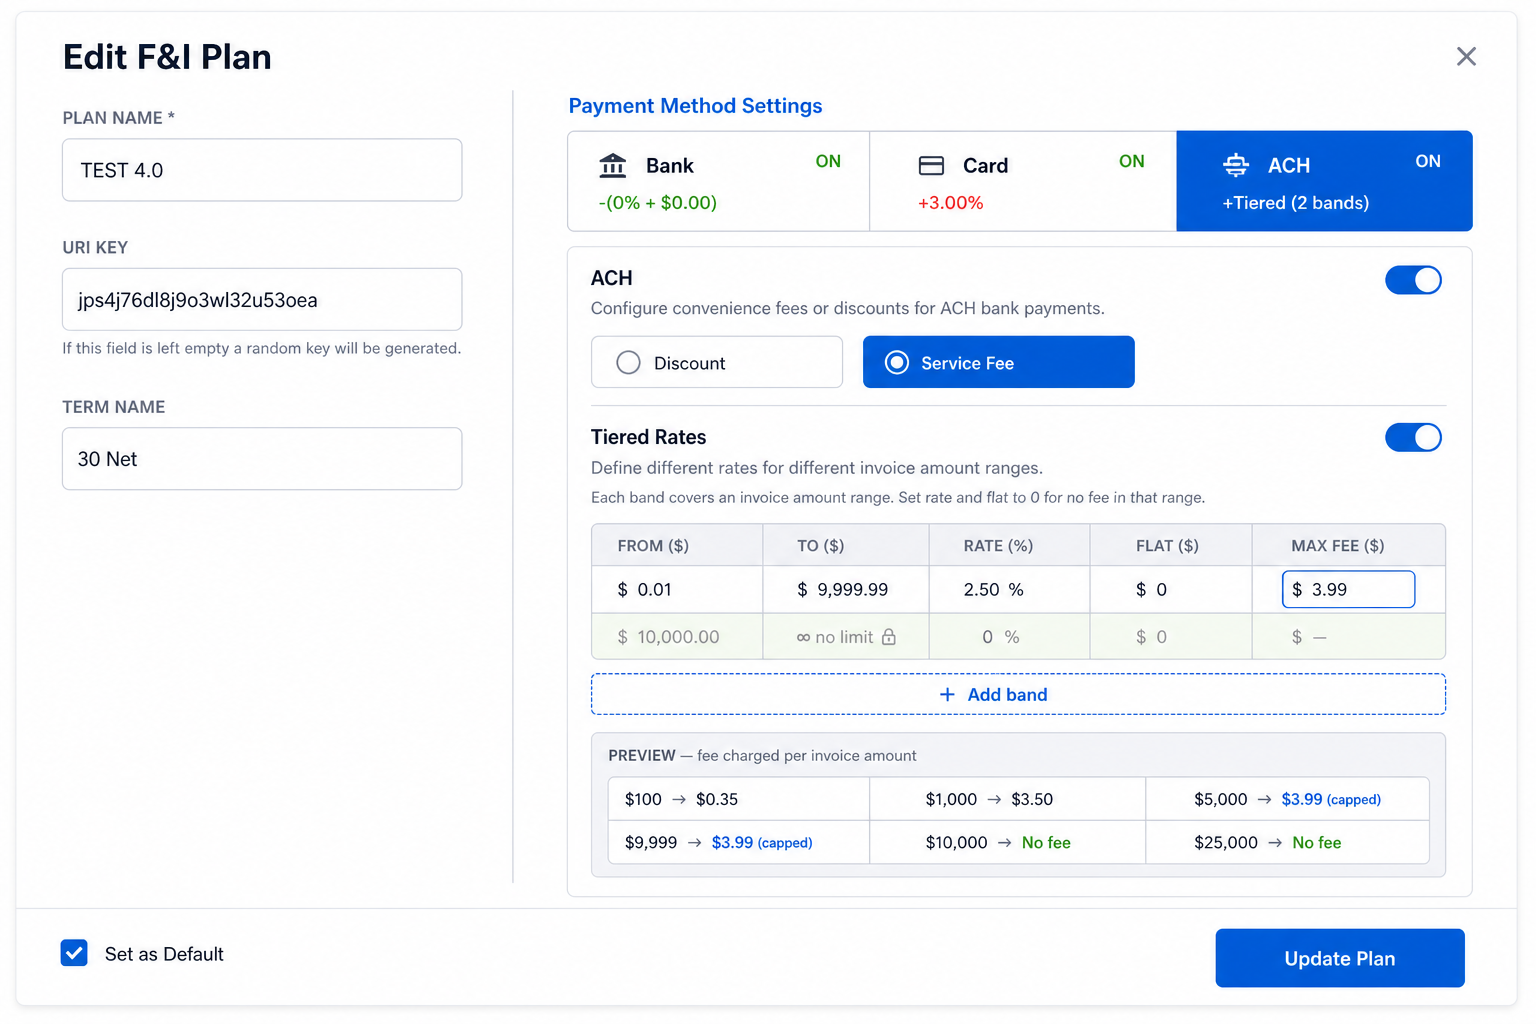Uncheck the Set as Default checkbox
1536x1024 pixels.
click(74, 953)
